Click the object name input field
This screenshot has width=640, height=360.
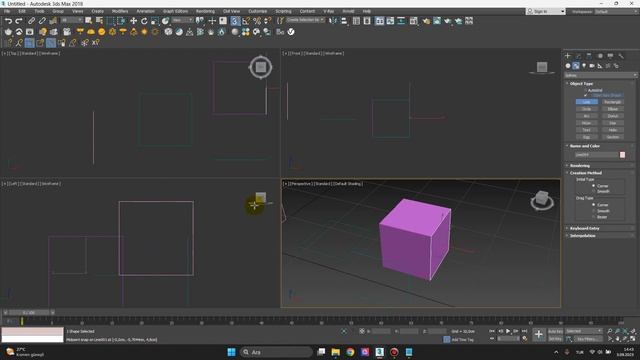pyautogui.click(x=597, y=155)
